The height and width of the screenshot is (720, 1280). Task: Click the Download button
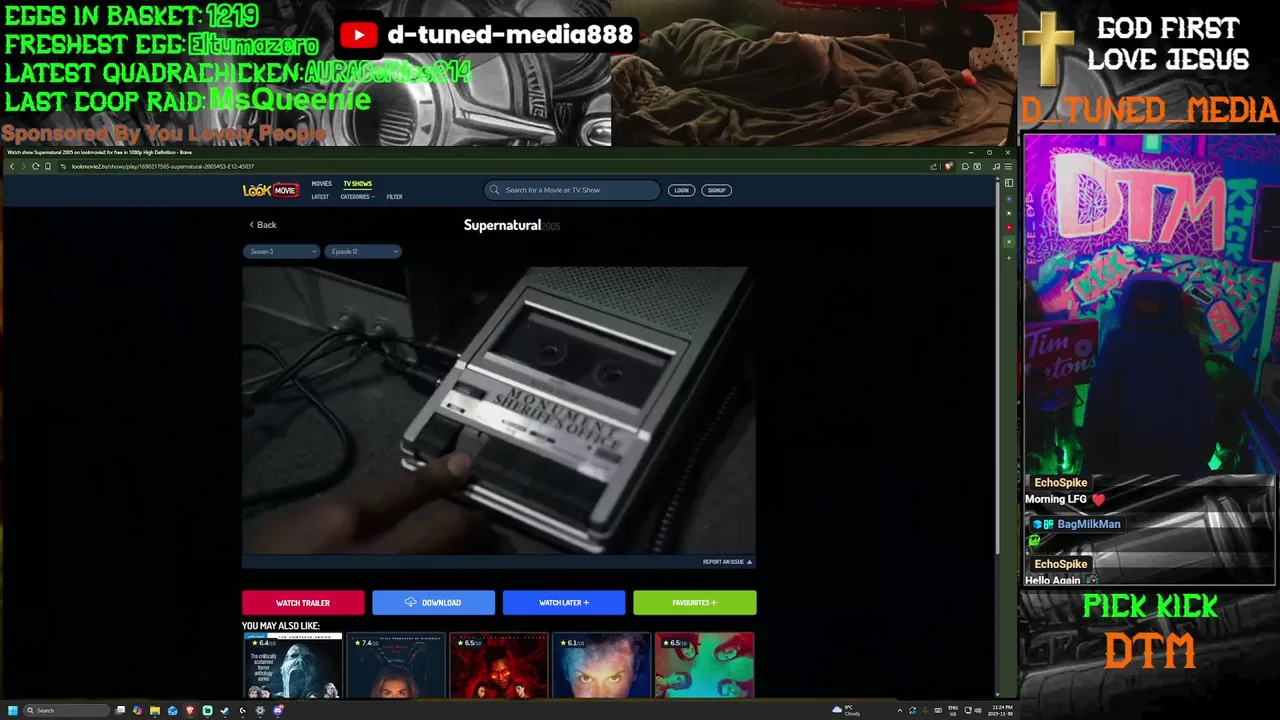pos(433,603)
